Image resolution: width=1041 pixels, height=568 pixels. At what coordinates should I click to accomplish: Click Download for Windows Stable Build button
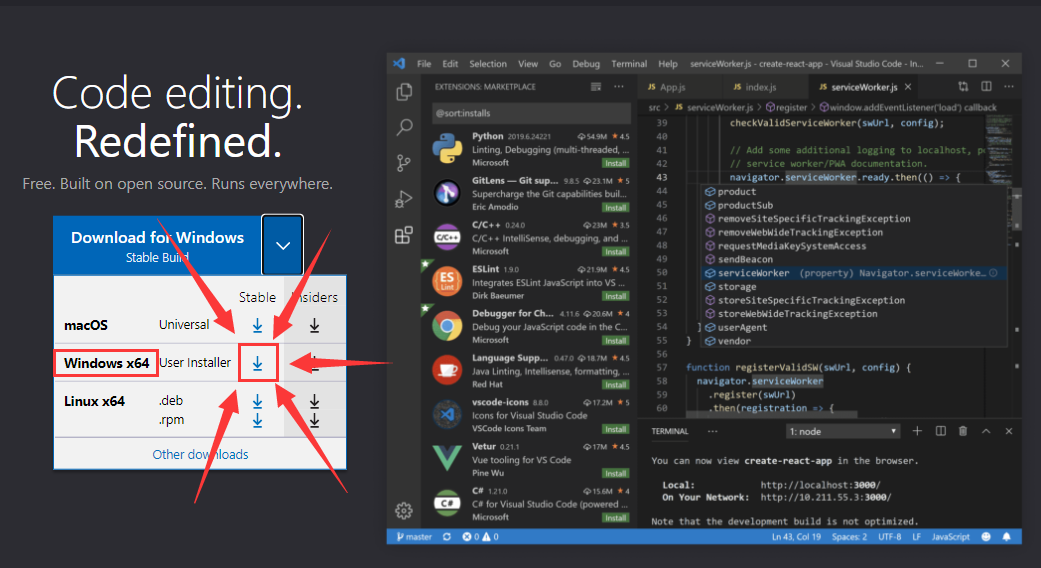(157, 245)
